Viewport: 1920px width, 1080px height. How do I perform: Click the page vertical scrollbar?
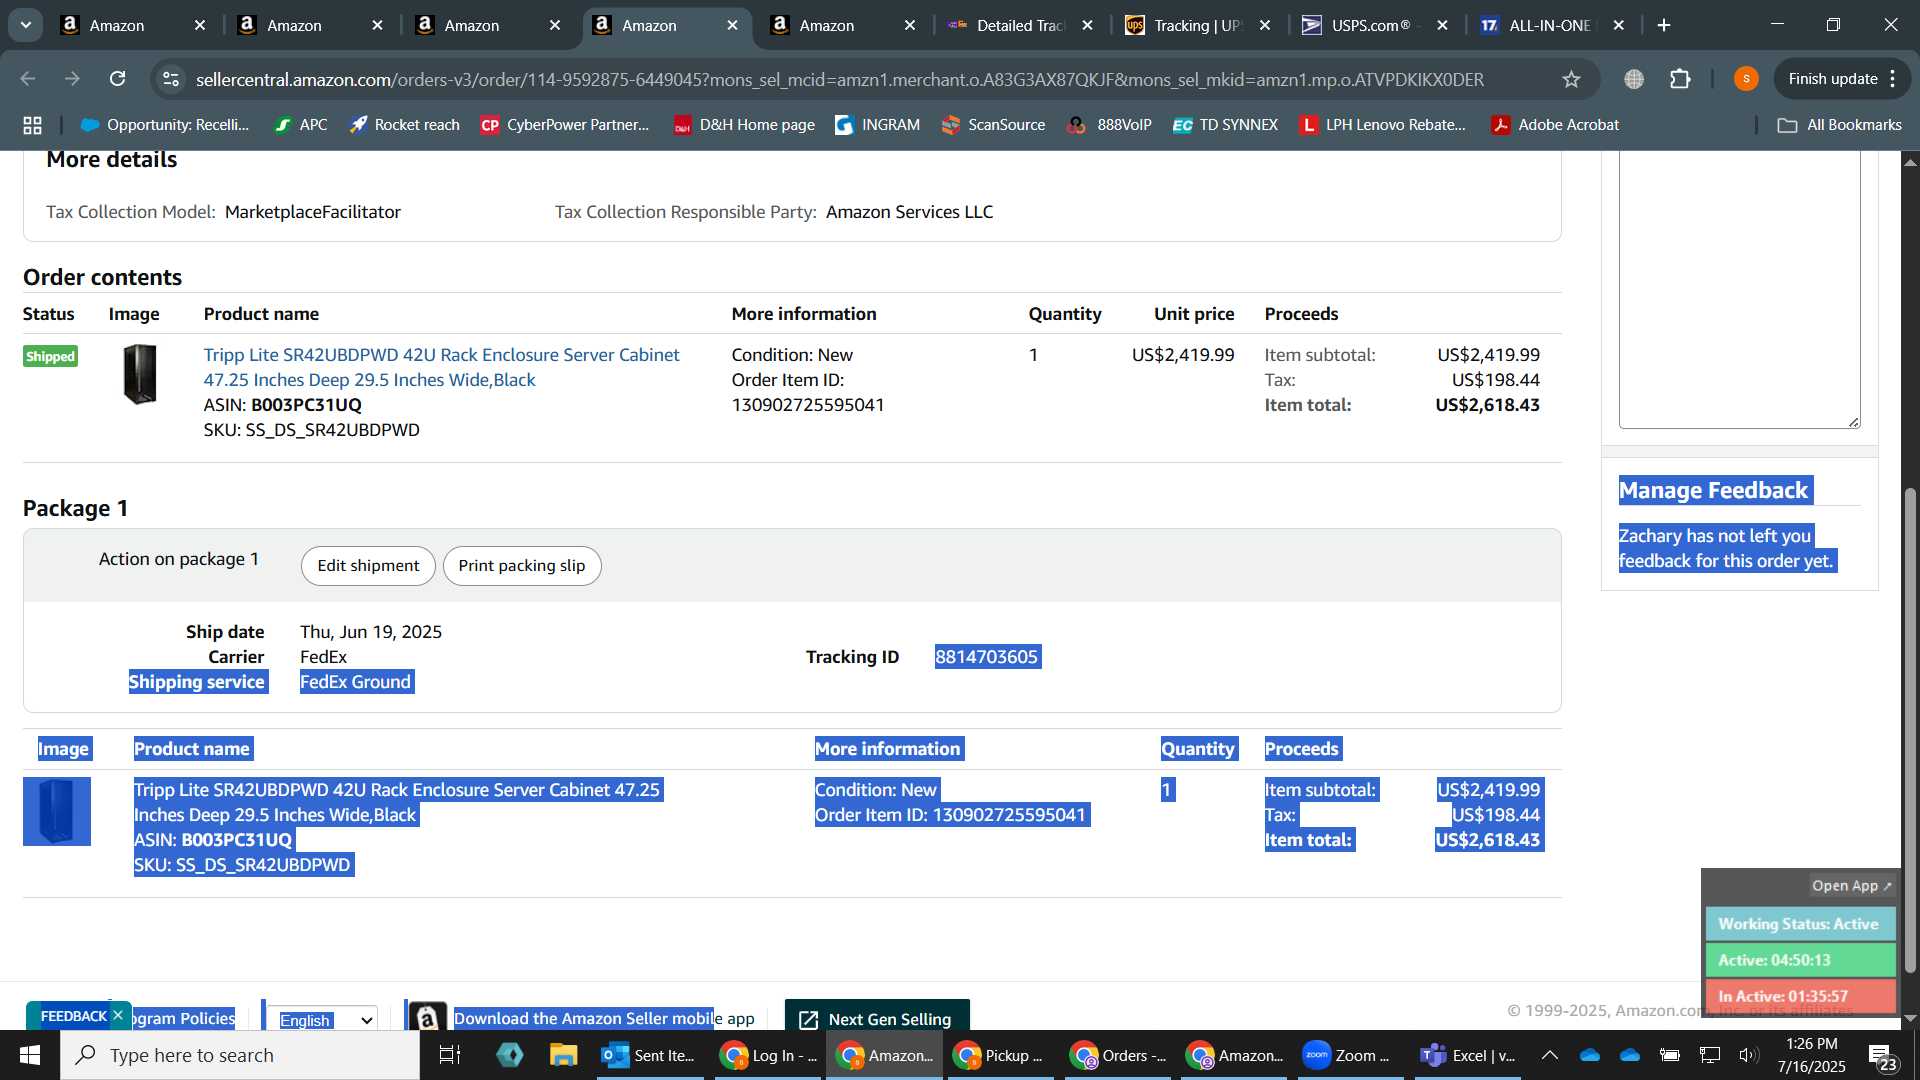(x=1910, y=730)
